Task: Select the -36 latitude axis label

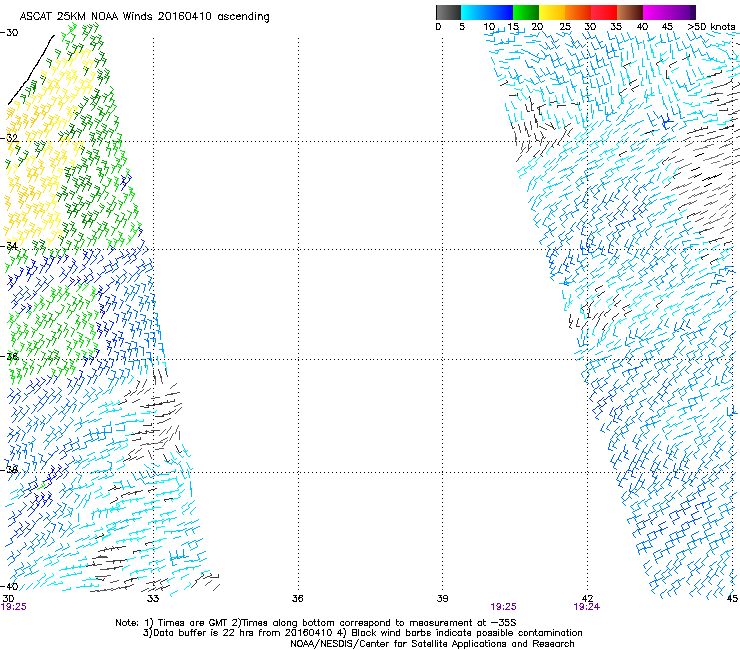Action: click(9, 356)
